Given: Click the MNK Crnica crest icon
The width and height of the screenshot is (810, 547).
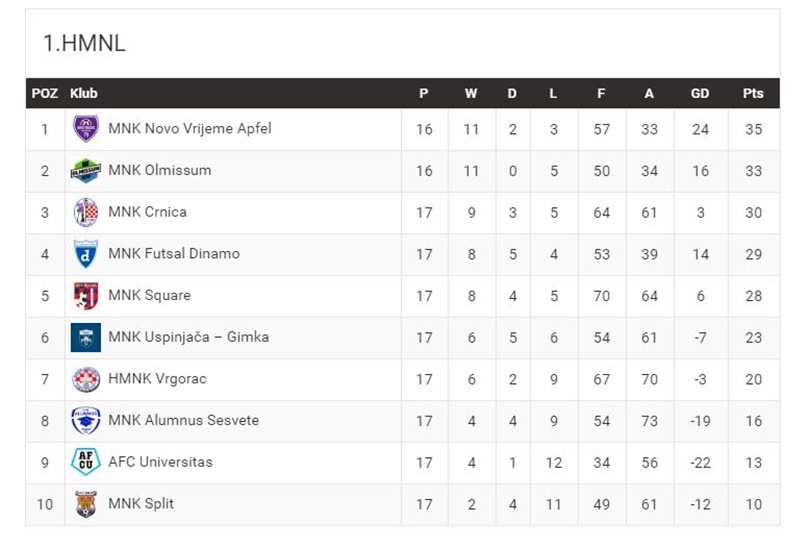Looking at the screenshot, I should 86,212.
